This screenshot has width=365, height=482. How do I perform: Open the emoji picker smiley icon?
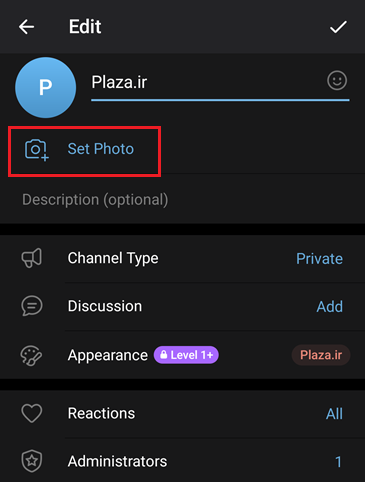[x=337, y=80]
